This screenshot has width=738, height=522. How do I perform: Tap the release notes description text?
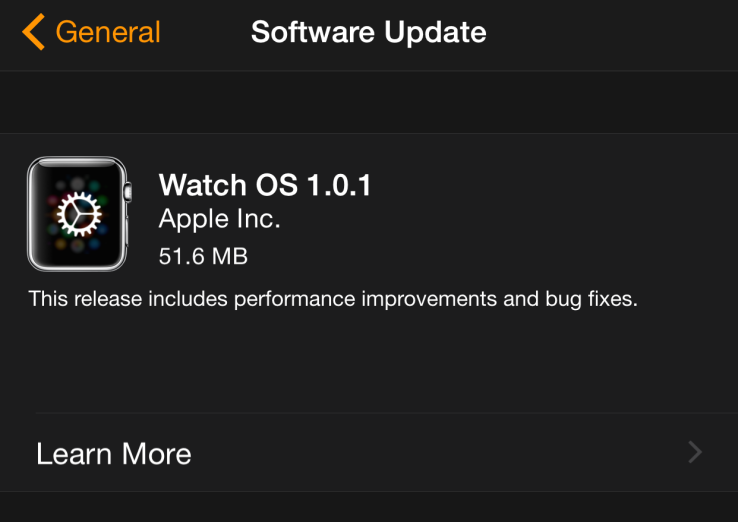tap(332, 299)
